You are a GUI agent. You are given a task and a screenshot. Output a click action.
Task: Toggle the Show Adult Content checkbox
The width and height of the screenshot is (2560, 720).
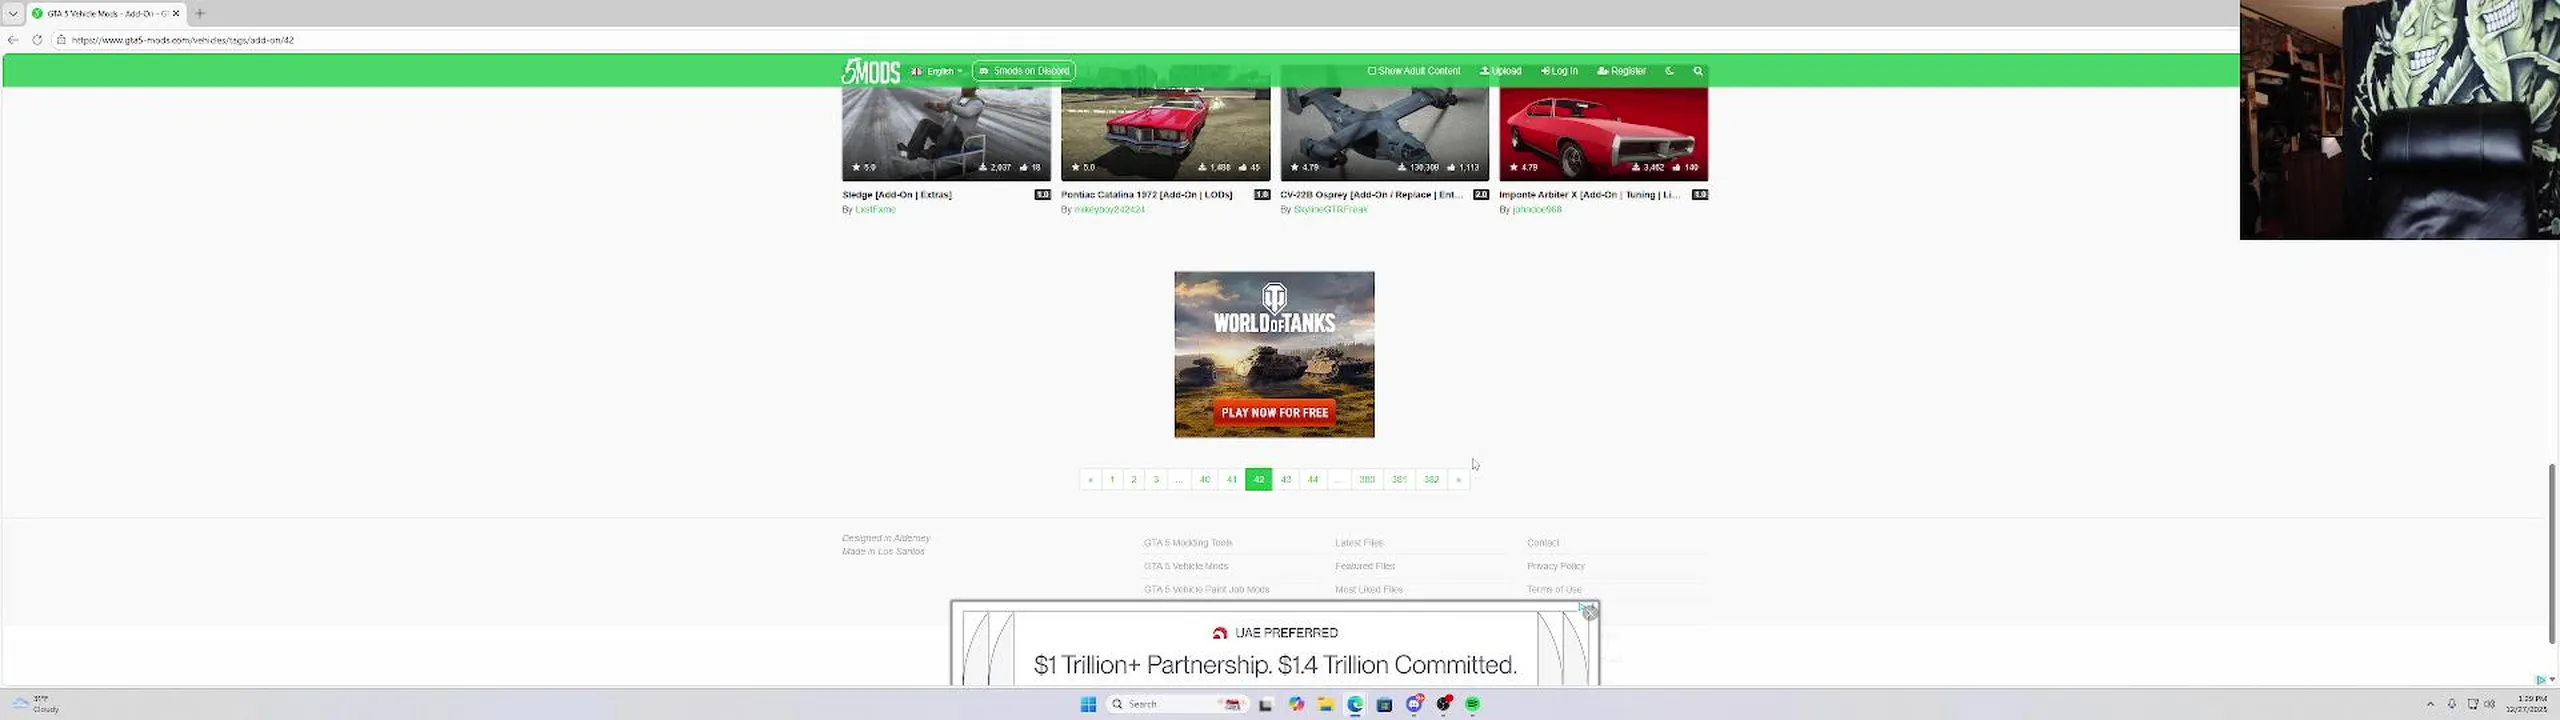(x=1414, y=71)
